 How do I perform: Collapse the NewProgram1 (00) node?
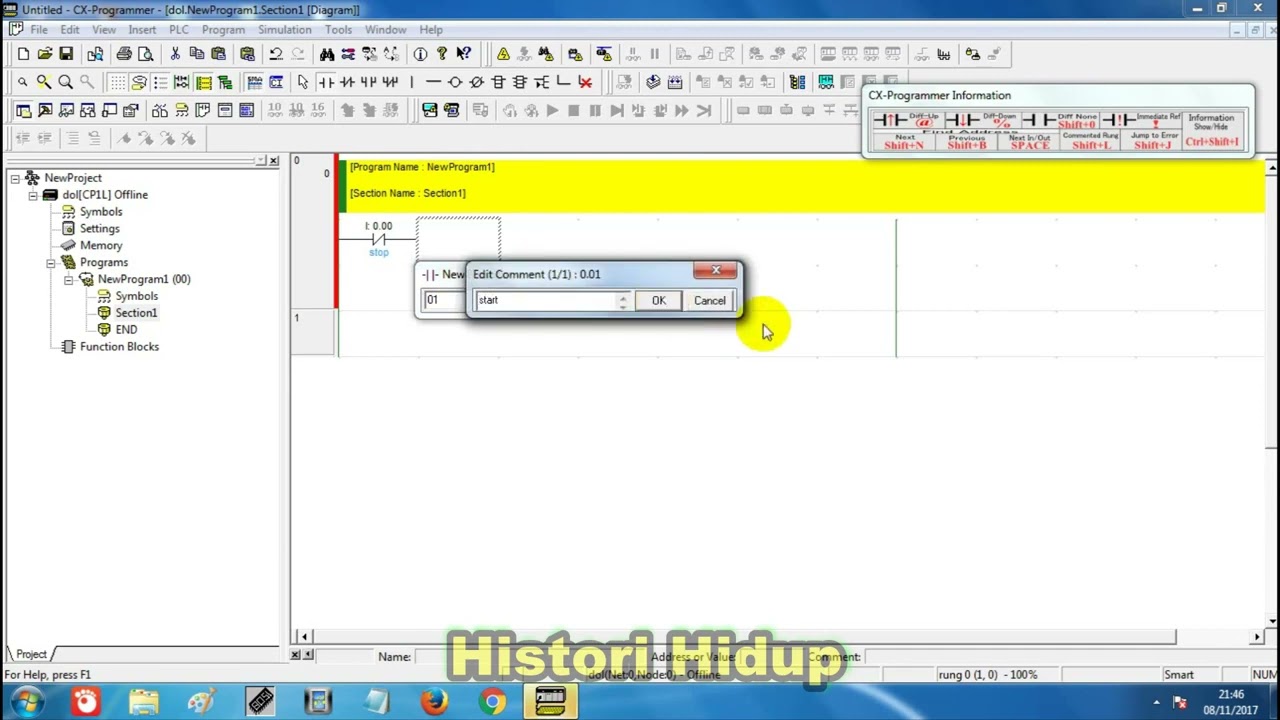[x=69, y=279]
